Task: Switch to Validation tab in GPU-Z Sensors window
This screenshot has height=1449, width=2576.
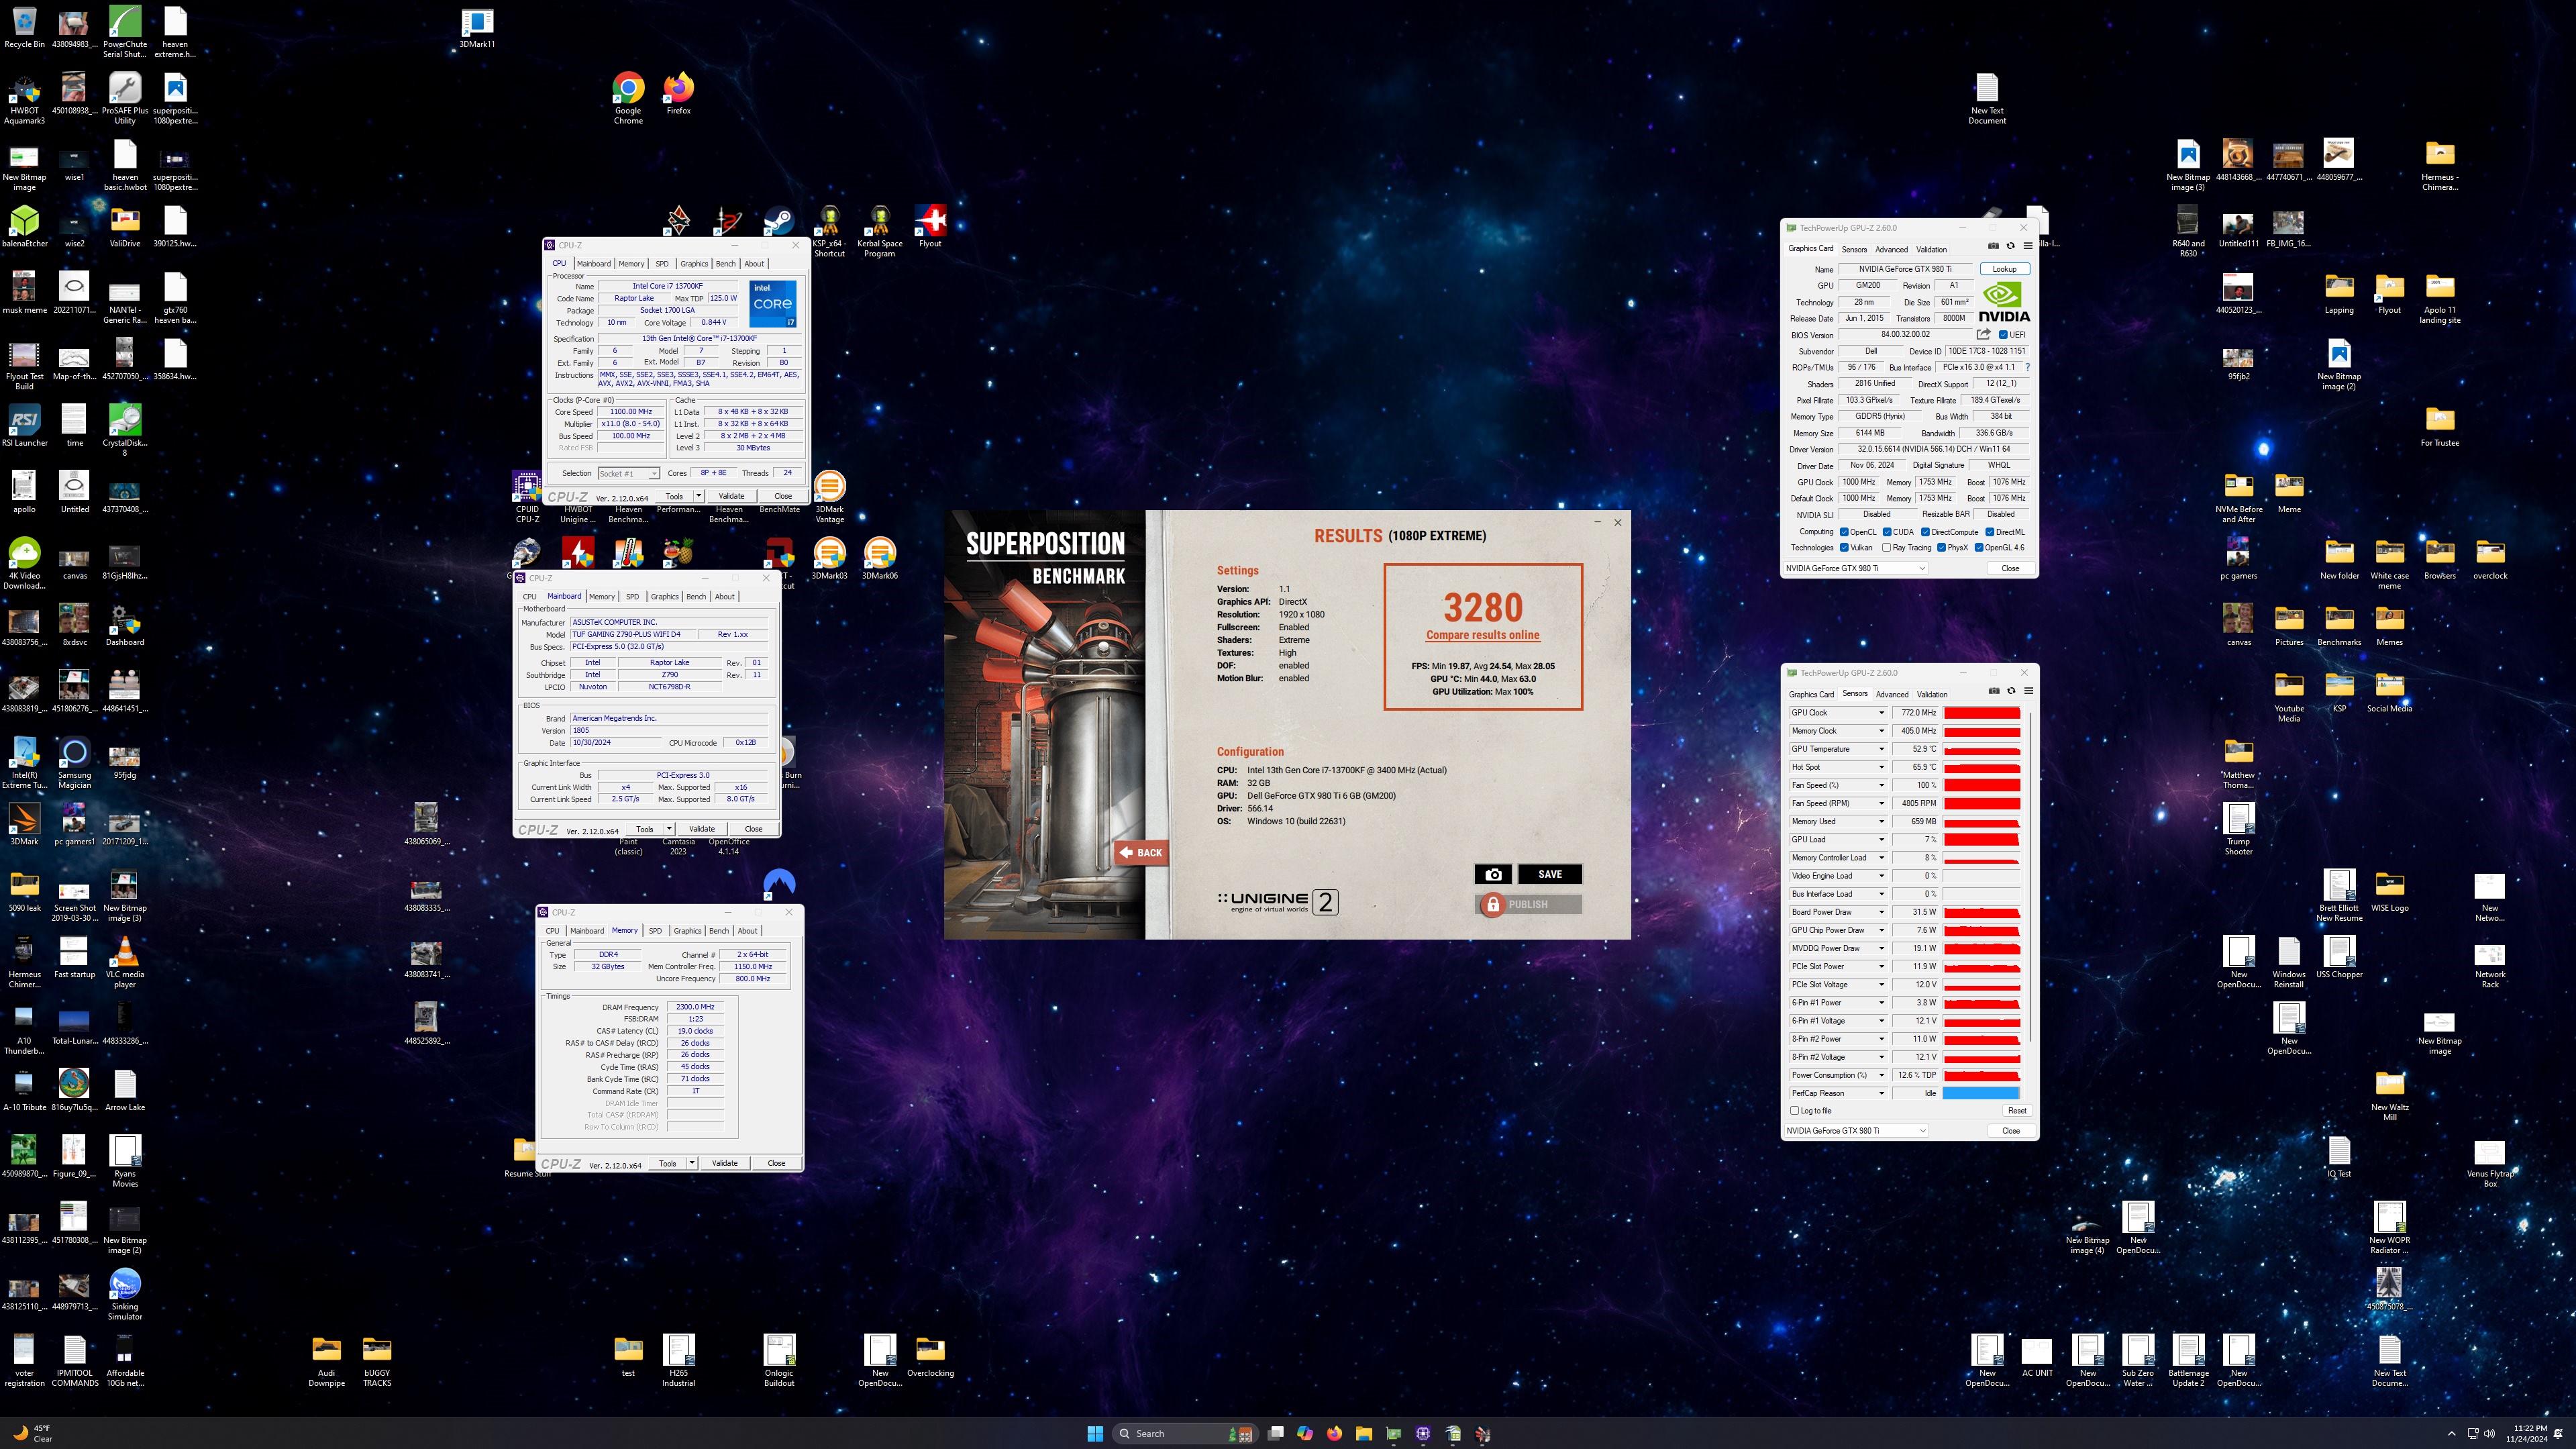Action: coord(1932,694)
